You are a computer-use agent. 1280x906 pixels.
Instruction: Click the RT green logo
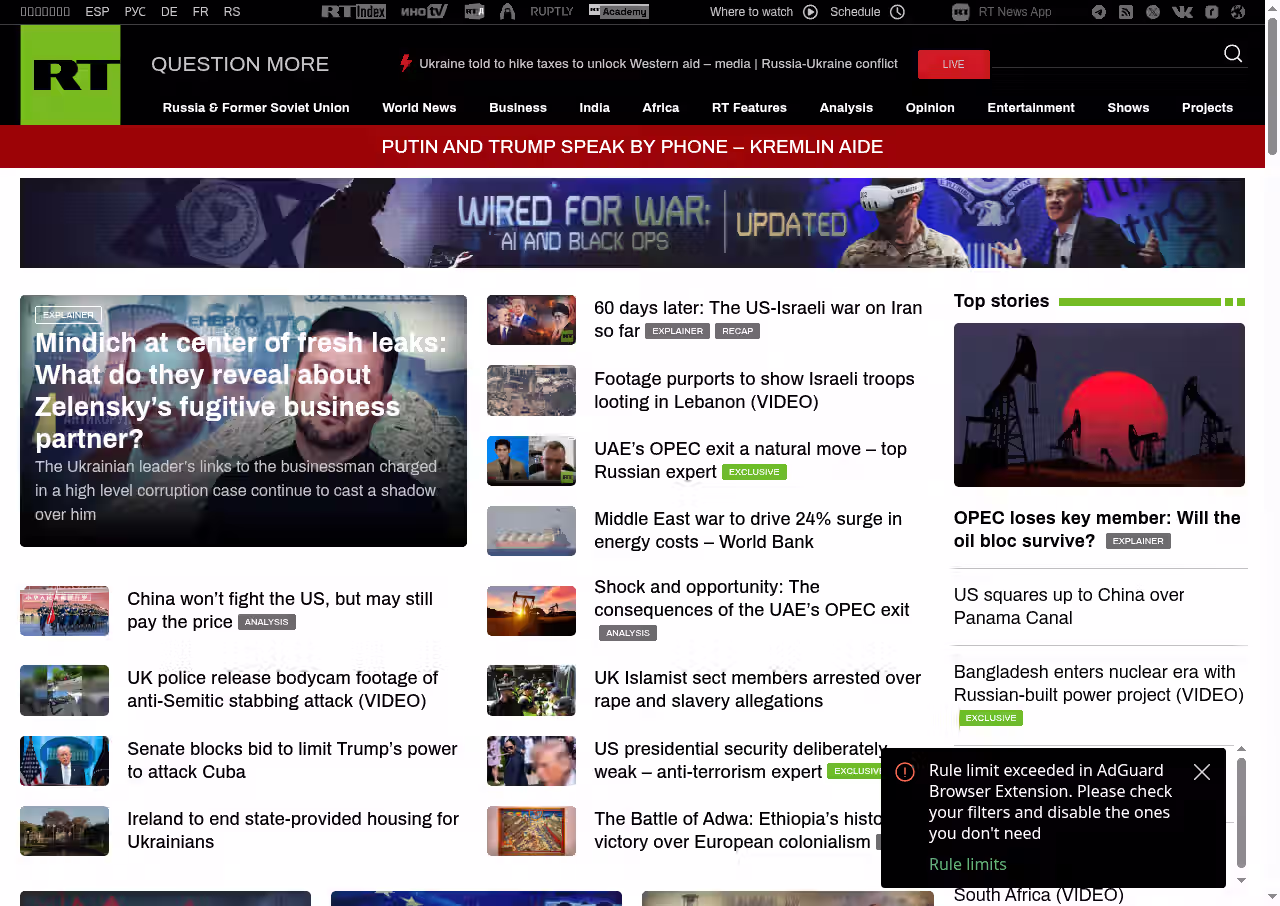[x=70, y=75]
